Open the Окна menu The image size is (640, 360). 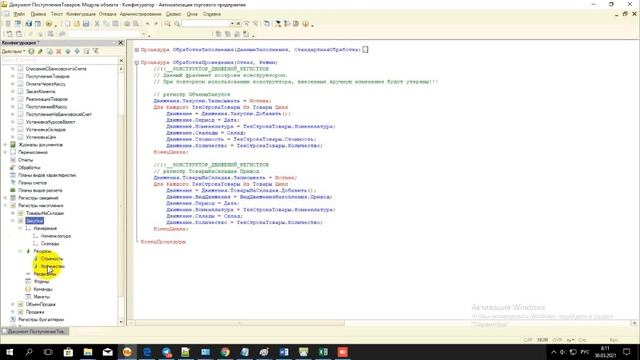(192, 14)
